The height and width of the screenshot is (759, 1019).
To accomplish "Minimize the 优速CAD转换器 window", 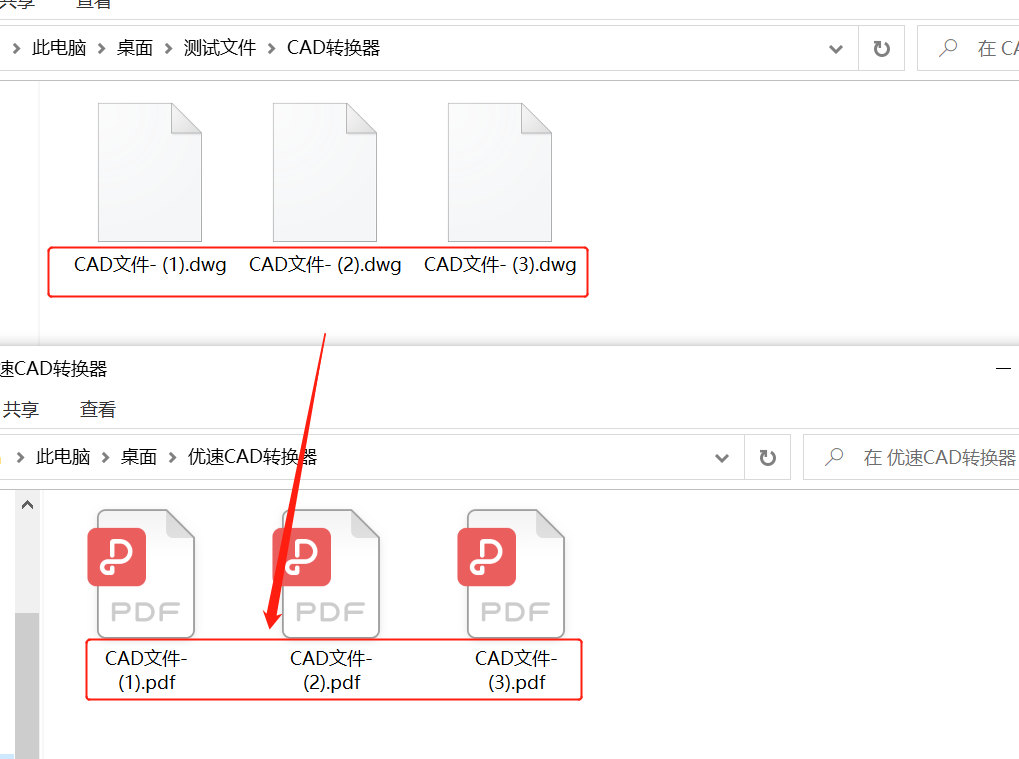I will [x=1003, y=368].
